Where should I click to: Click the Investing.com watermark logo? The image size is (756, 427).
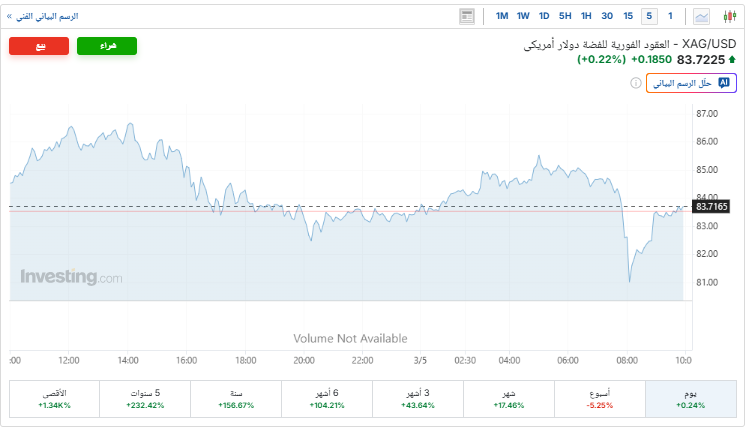coord(71,277)
